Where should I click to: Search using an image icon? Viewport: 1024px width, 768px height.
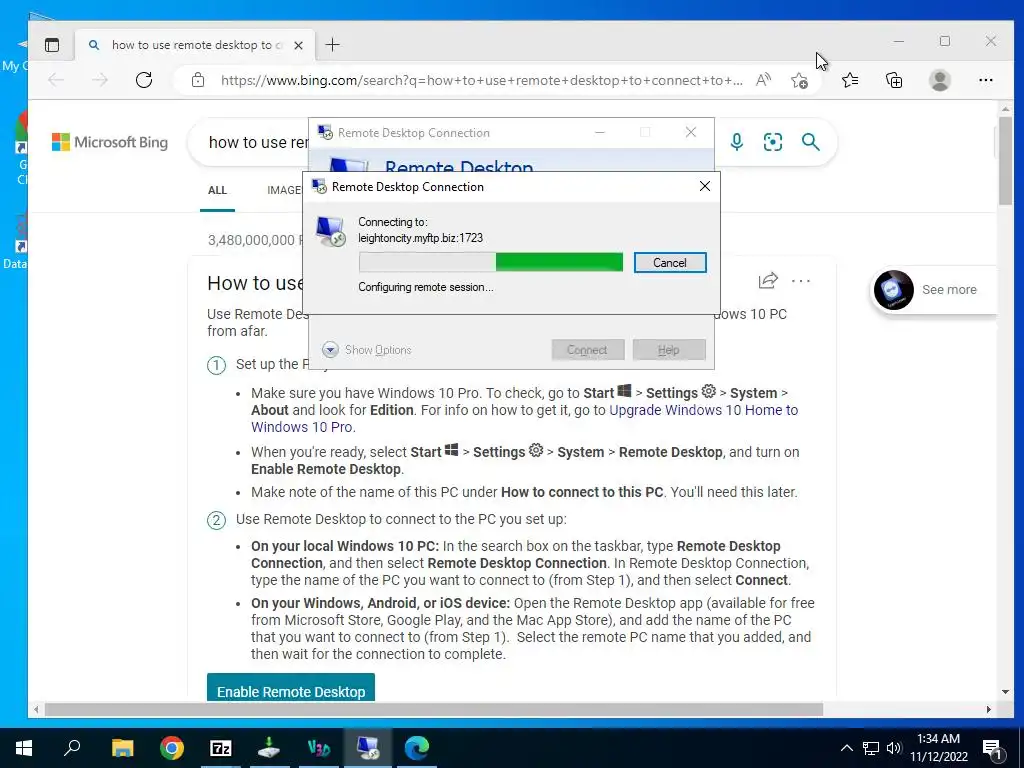pyautogui.click(x=773, y=142)
